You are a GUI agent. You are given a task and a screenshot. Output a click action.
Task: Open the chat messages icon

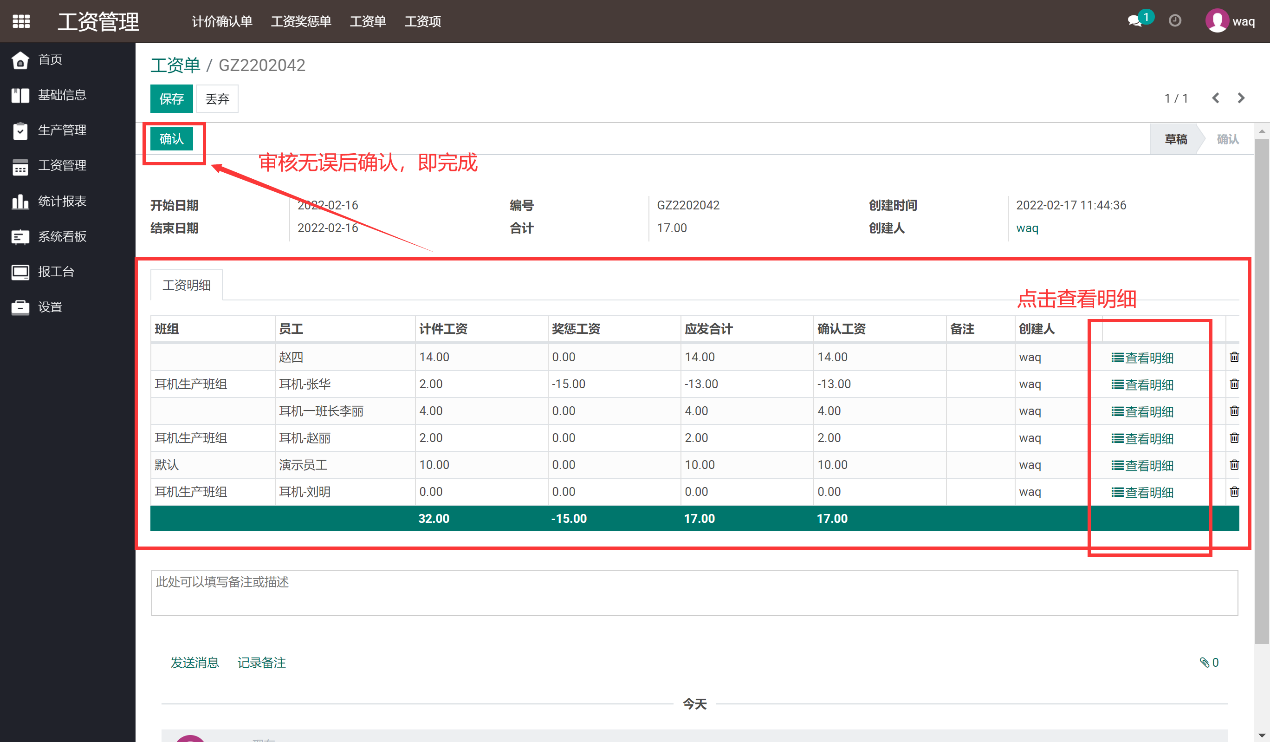[x=1135, y=21]
